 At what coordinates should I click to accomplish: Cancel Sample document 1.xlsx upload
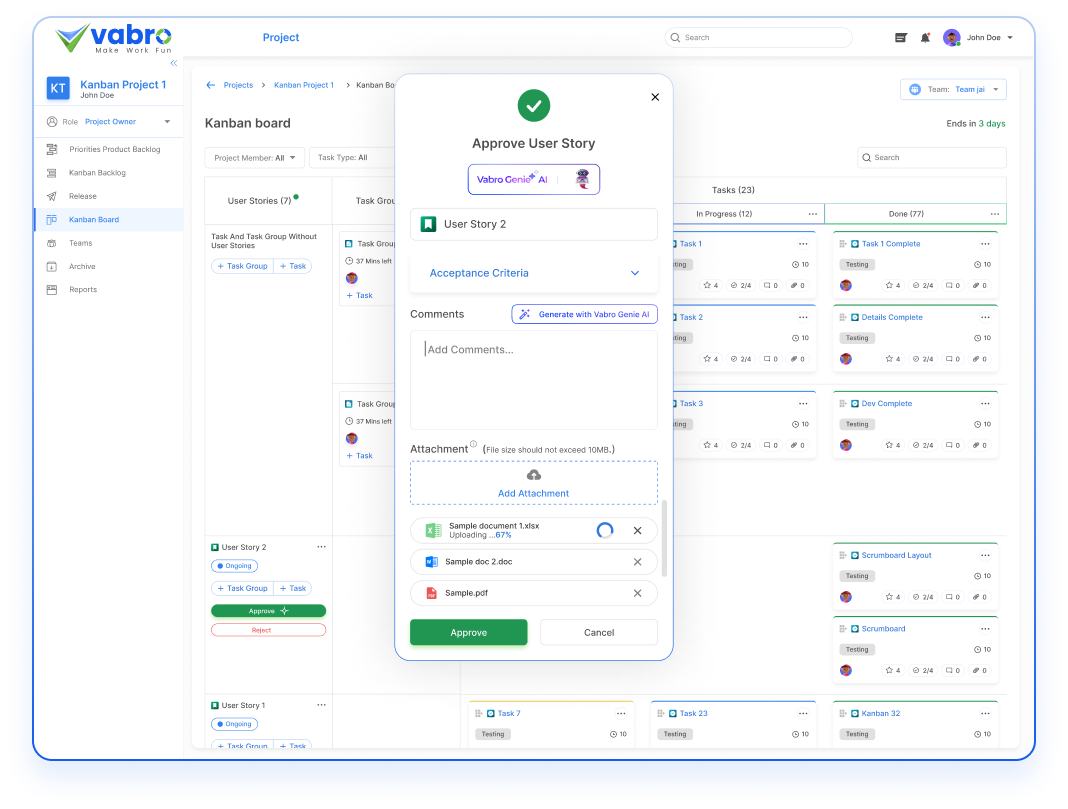click(x=637, y=531)
